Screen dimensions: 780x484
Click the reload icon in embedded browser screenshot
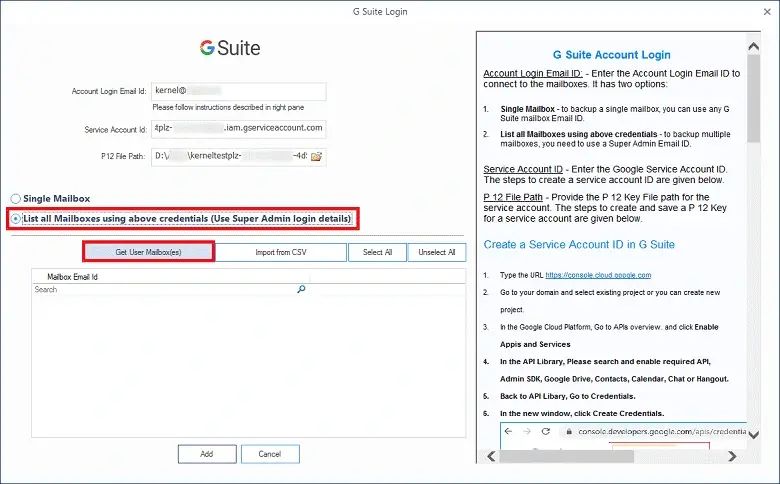coord(545,431)
